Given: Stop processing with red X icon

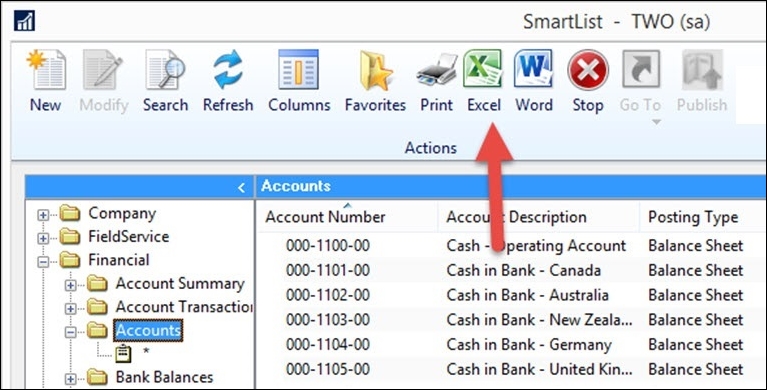Looking at the screenshot, I should 587,81.
